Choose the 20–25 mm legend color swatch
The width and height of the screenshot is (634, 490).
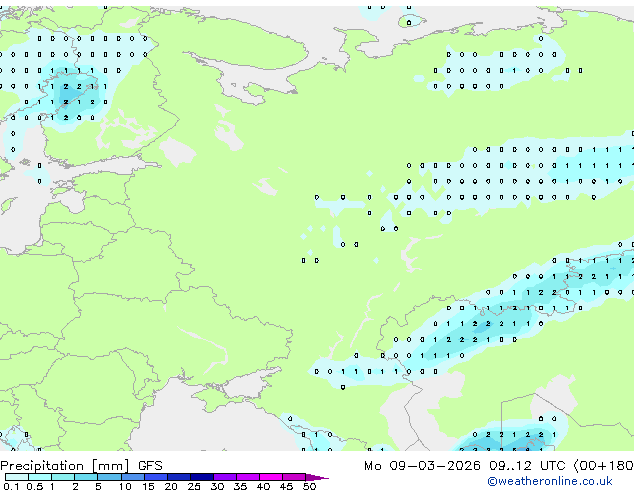pos(179,477)
